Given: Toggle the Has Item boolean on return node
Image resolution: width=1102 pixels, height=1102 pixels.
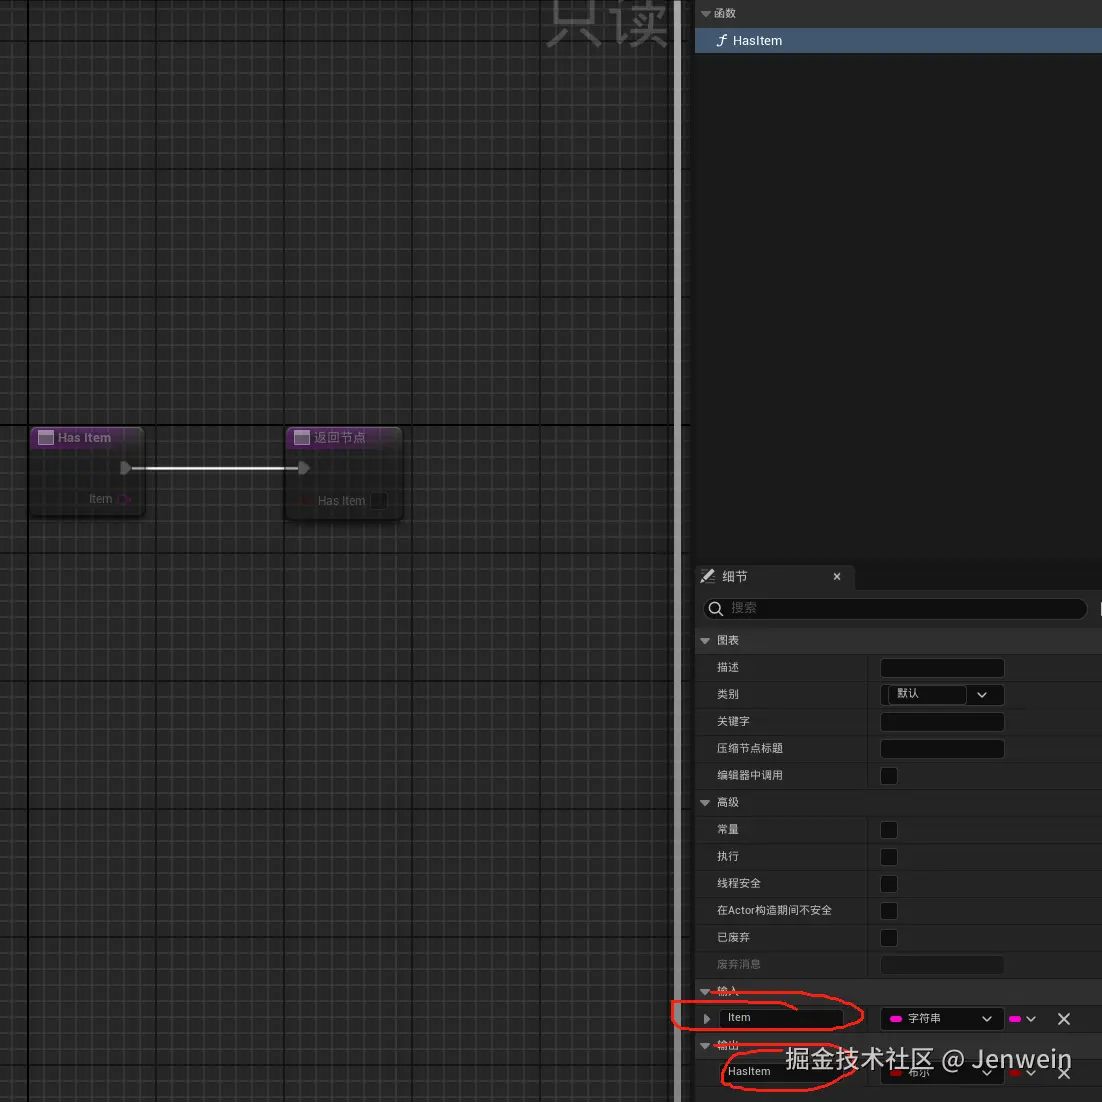Looking at the screenshot, I should pos(379,501).
